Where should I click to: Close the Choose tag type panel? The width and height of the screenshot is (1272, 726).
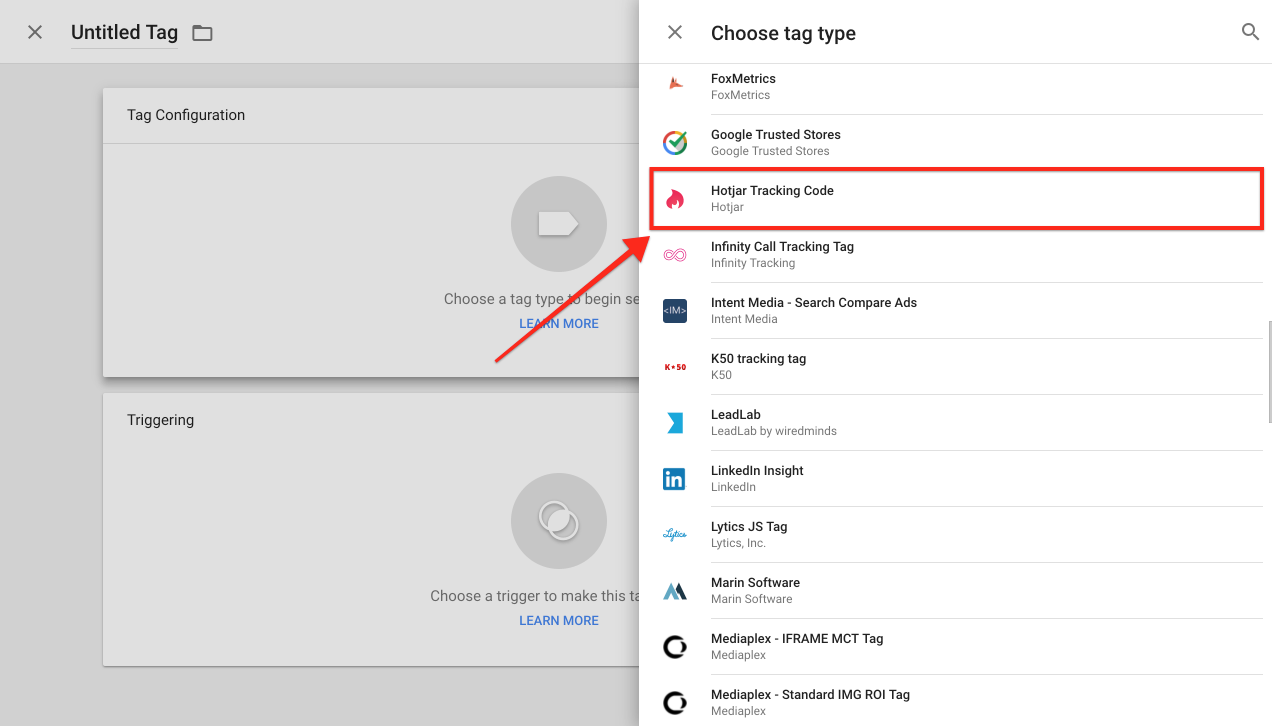[x=675, y=33]
